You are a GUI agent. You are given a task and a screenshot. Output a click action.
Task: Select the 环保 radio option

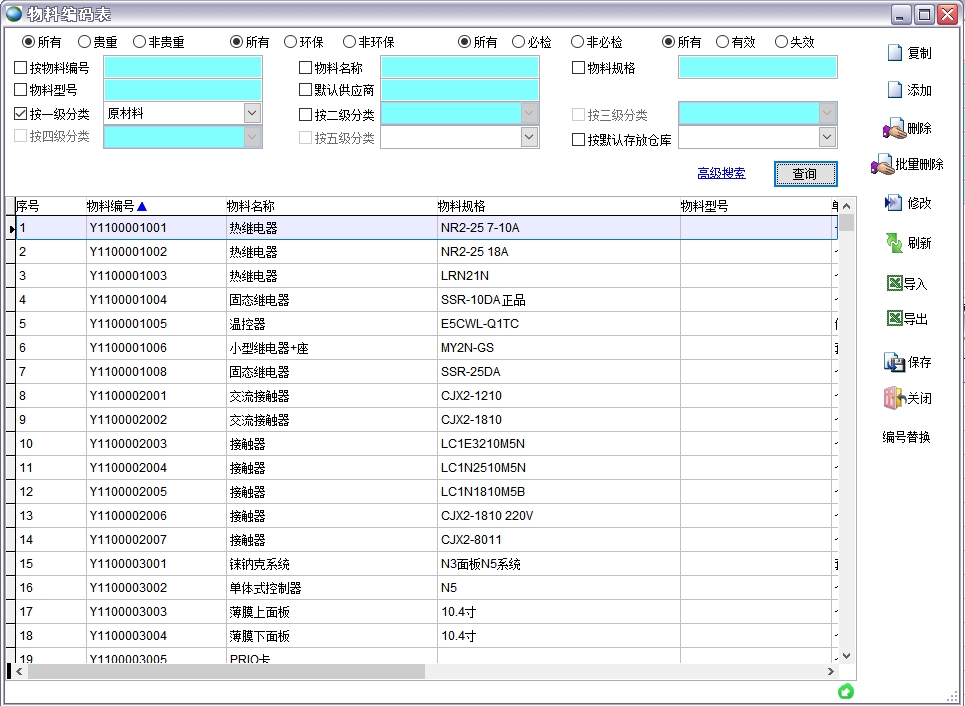(x=290, y=42)
